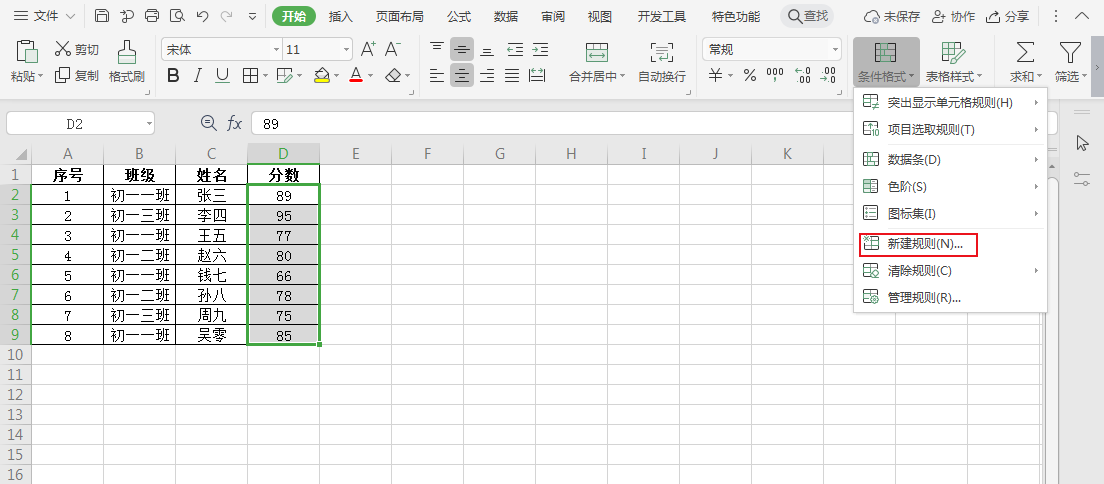Apply thousands separator 000 format

point(774,75)
